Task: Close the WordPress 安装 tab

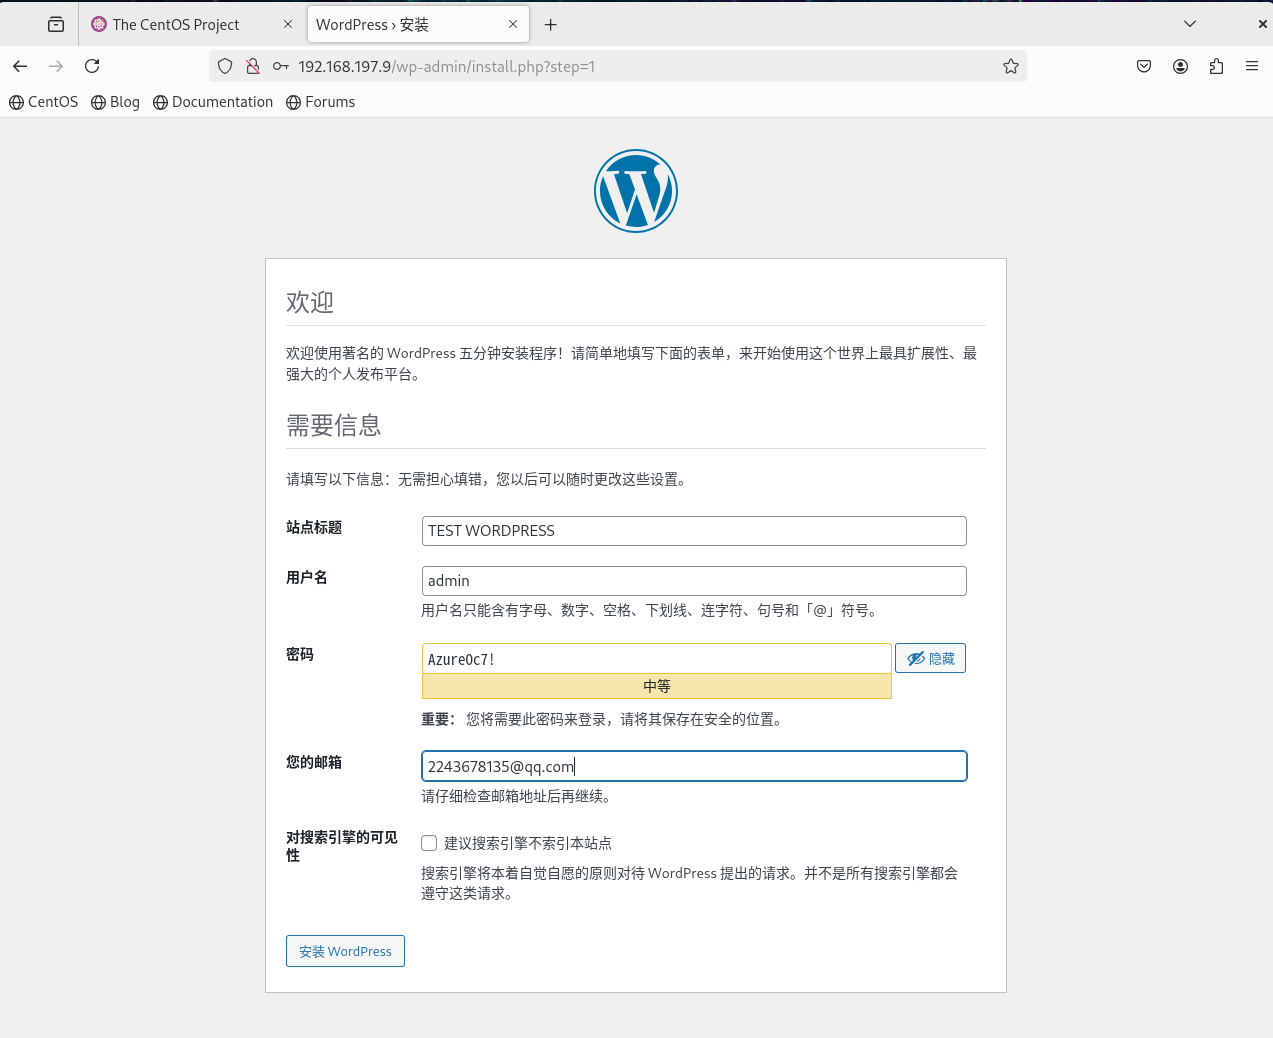Action: [x=513, y=24]
